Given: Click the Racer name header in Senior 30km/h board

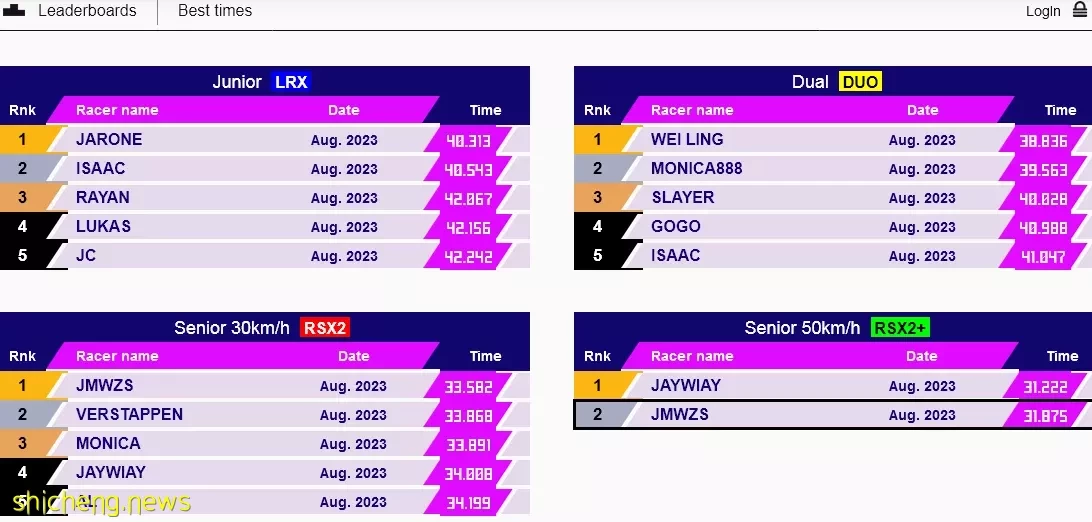Looking at the screenshot, I should (117, 356).
